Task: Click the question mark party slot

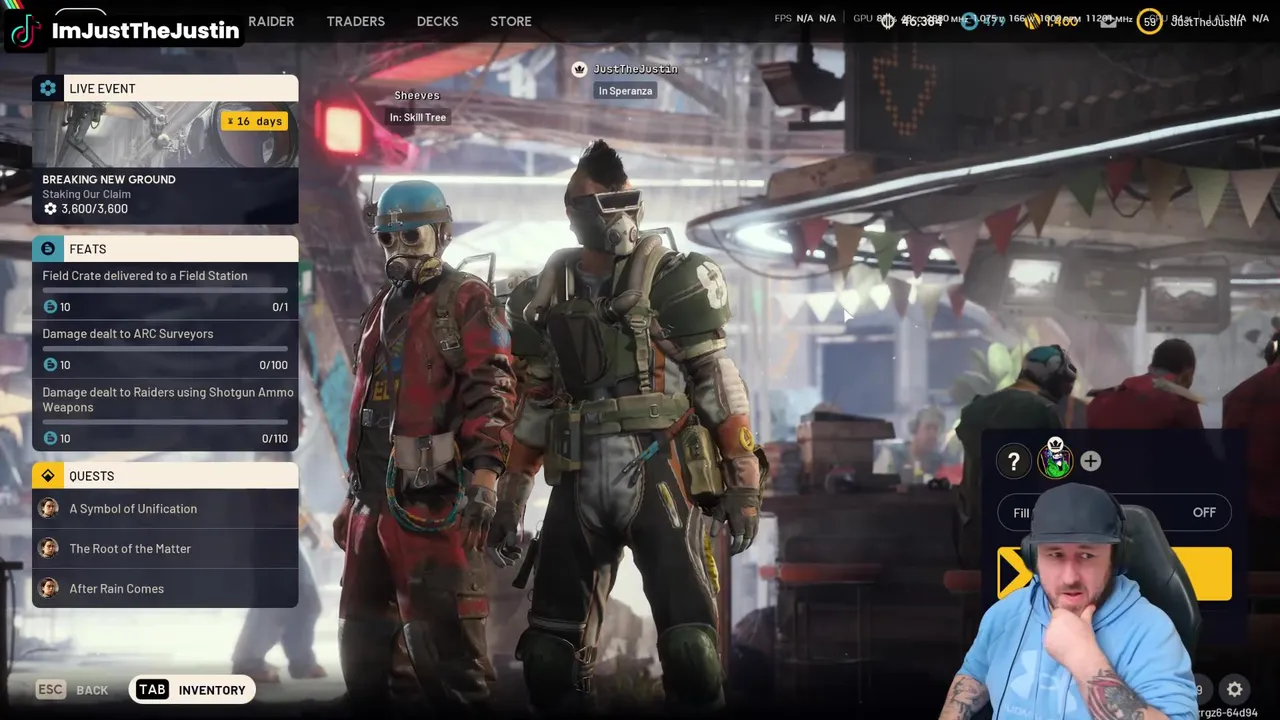Action: (1014, 461)
